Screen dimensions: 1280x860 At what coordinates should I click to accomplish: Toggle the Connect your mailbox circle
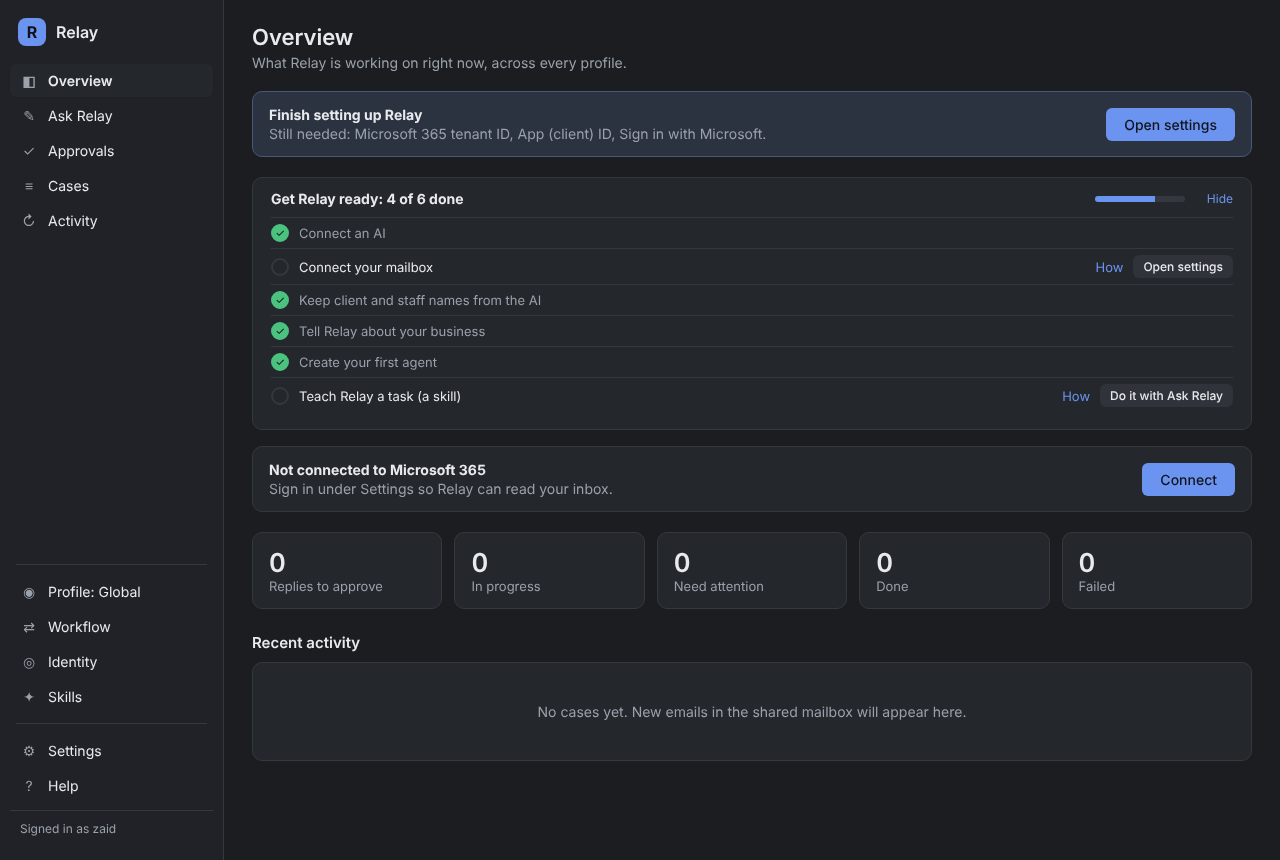pos(280,267)
